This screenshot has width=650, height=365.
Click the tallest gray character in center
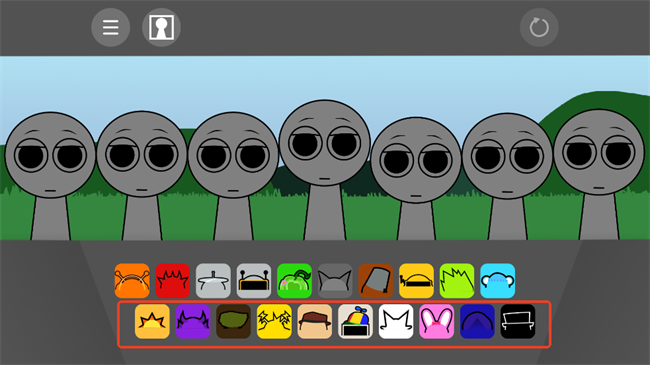(325, 170)
